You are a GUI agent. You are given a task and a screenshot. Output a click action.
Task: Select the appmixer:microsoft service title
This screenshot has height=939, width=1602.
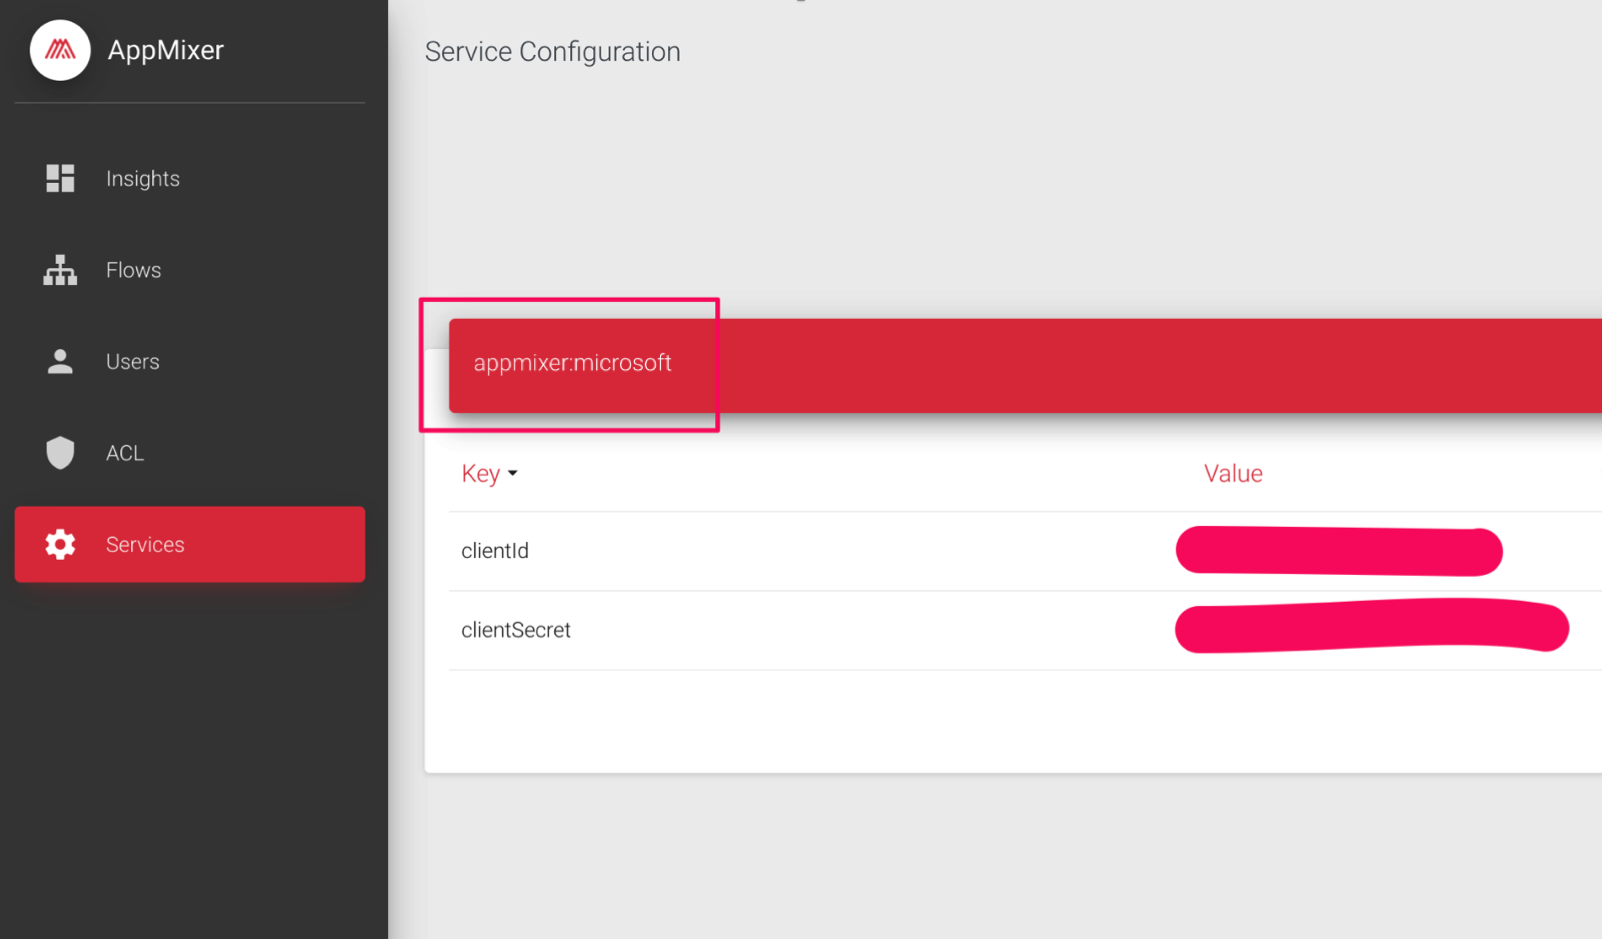(x=572, y=363)
